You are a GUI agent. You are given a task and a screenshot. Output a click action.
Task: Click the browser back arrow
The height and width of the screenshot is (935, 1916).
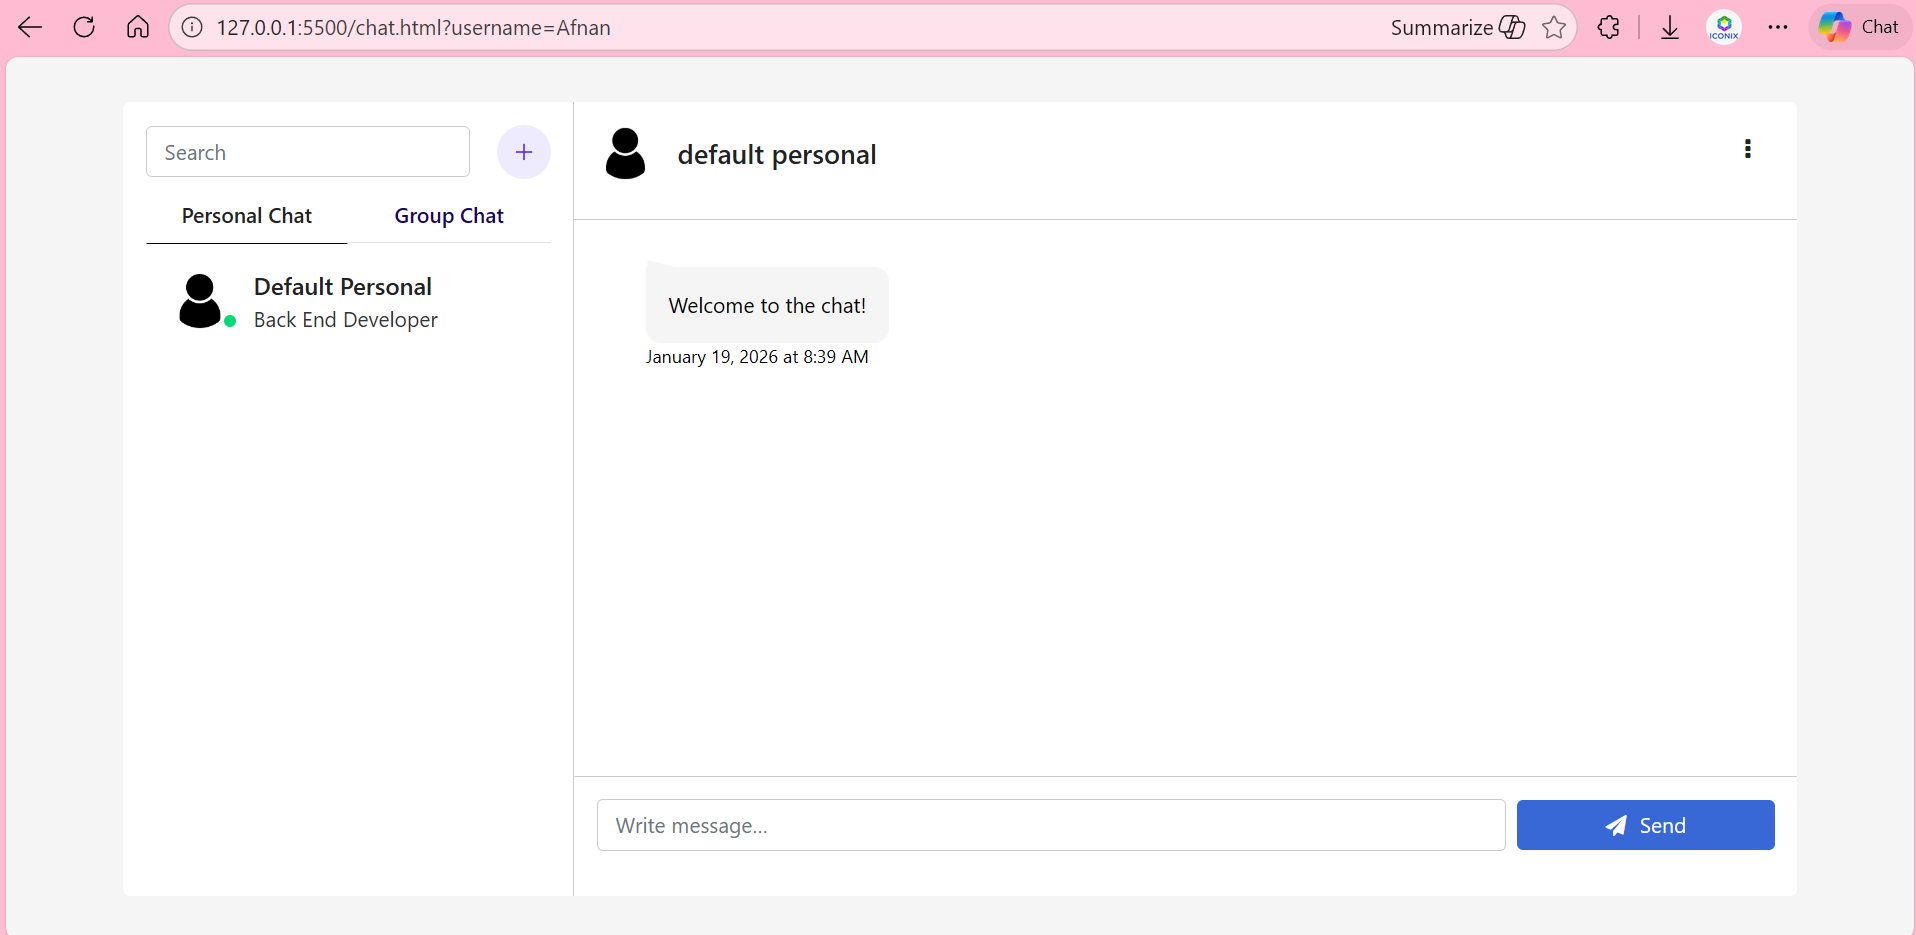click(x=30, y=27)
